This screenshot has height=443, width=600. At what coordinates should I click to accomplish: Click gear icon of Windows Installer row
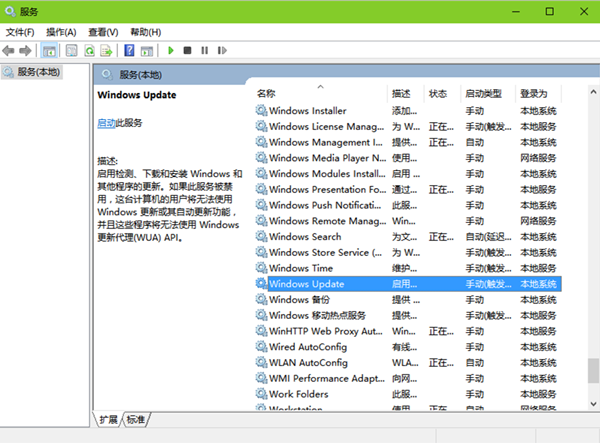tap(261, 111)
